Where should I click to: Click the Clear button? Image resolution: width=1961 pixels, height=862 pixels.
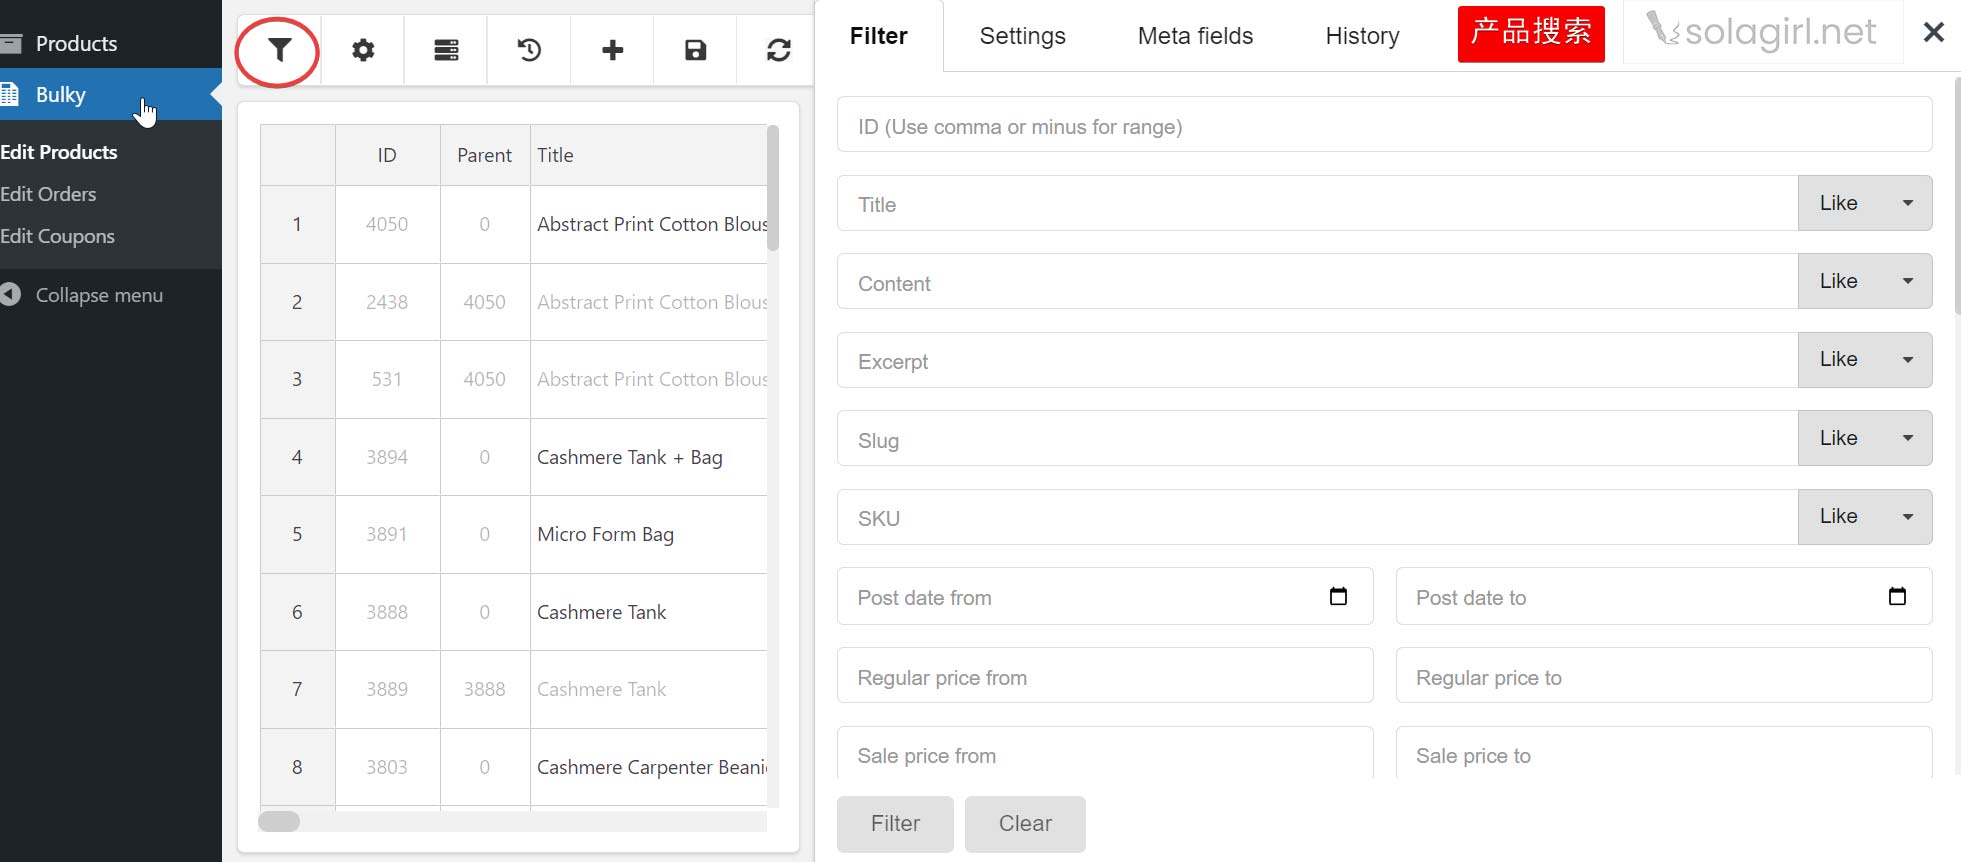click(1025, 824)
